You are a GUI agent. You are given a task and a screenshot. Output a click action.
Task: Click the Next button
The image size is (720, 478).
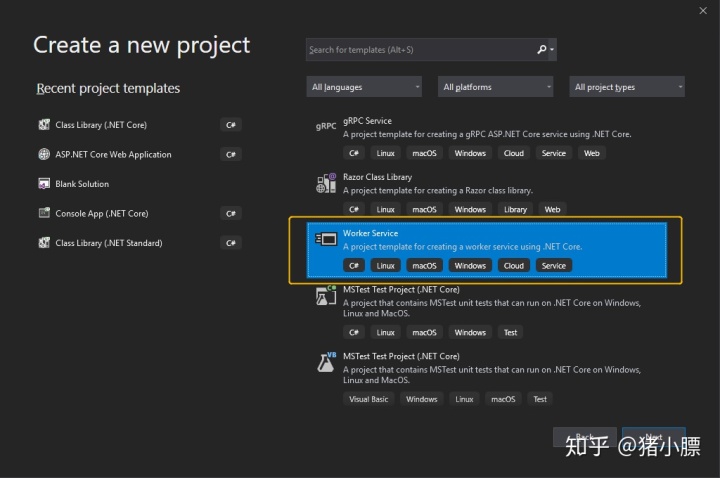tap(654, 437)
